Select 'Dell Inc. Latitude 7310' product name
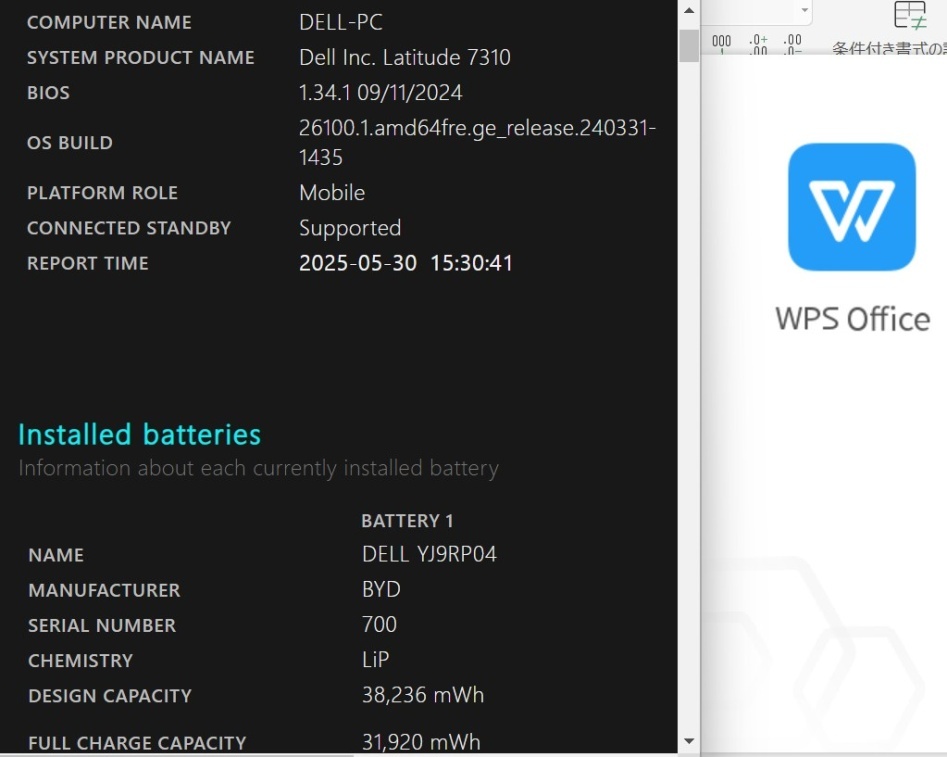Image resolution: width=947 pixels, height=757 pixels. point(405,57)
